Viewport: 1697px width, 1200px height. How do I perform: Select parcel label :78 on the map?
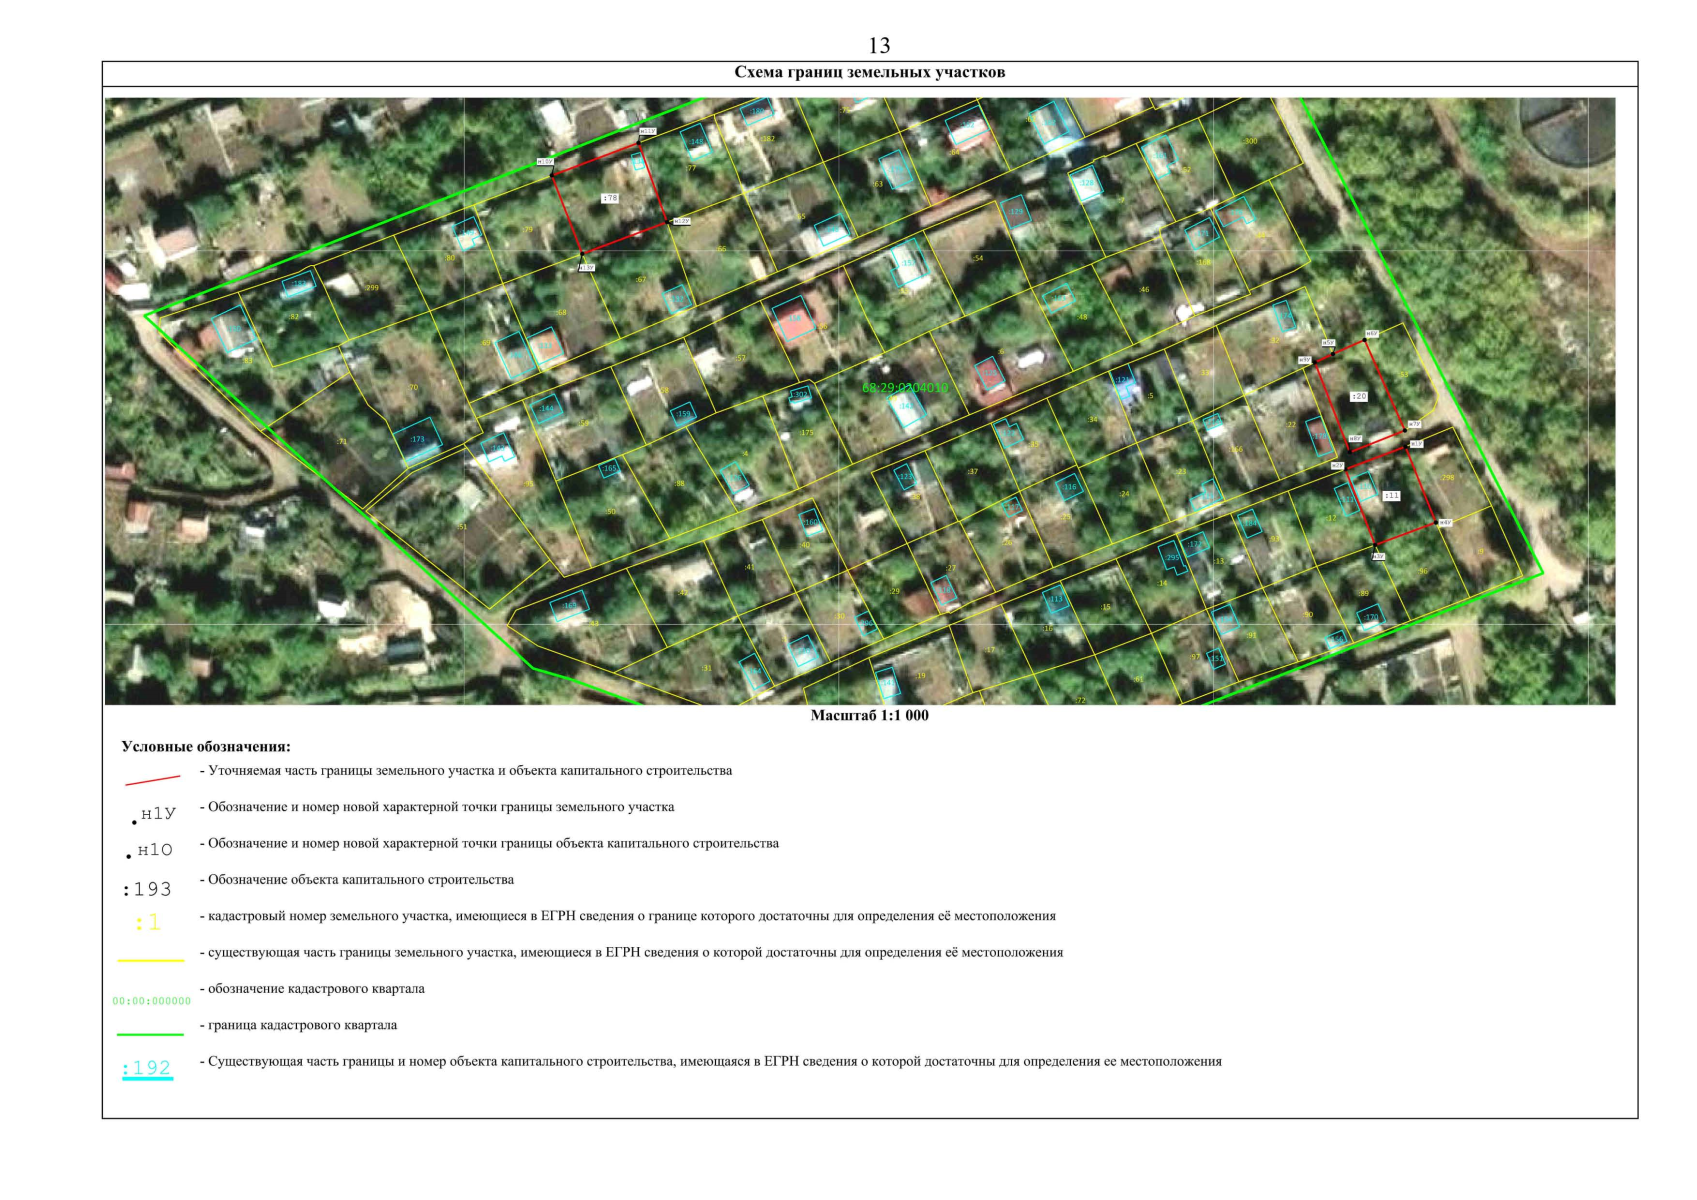pyautogui.click(x=610, y=198)
